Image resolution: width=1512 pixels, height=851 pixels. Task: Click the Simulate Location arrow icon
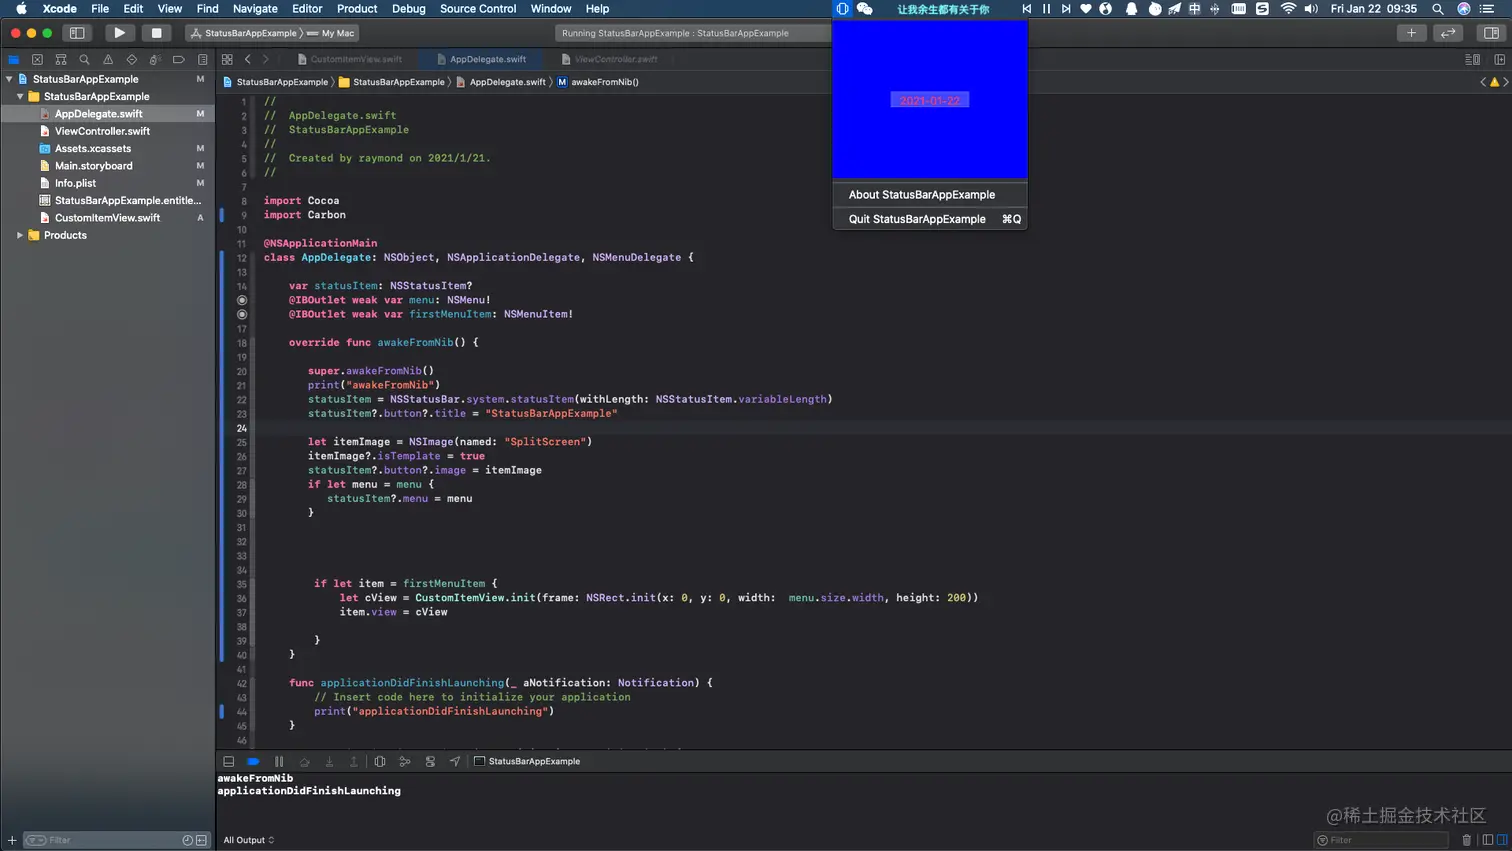tap(455, 762)
